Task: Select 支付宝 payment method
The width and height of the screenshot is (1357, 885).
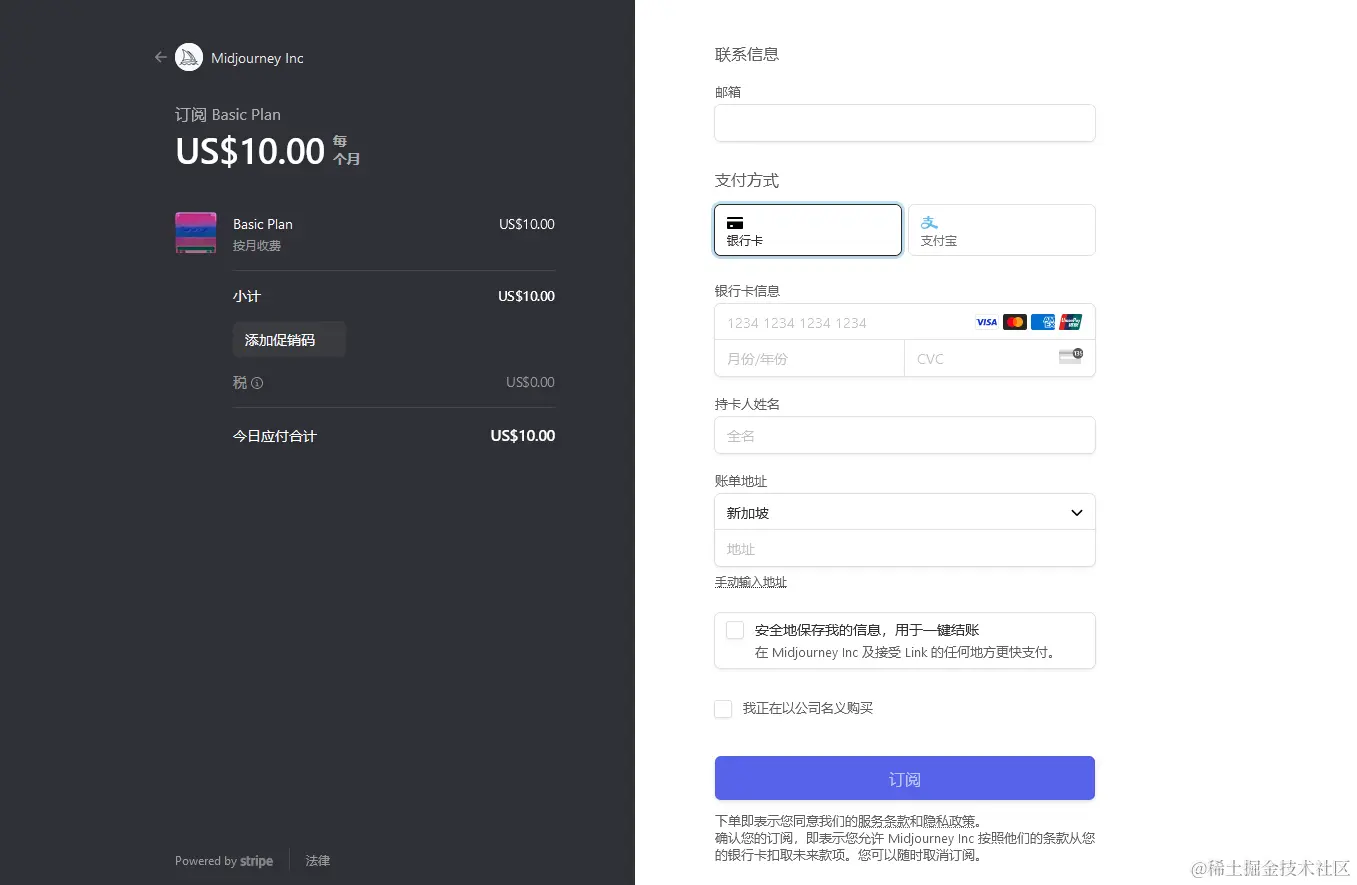Action: [x=1002, y=230]
